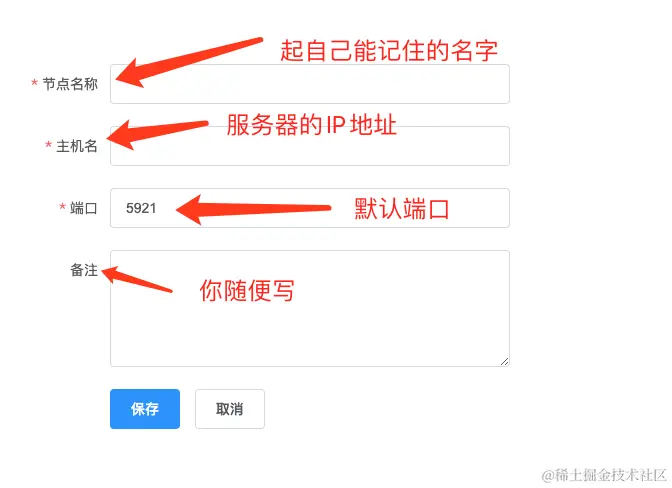672x488 pixels.
Task: Click inside the 备注 textarea
Action: pyautogui.click(x=309, y=308)
